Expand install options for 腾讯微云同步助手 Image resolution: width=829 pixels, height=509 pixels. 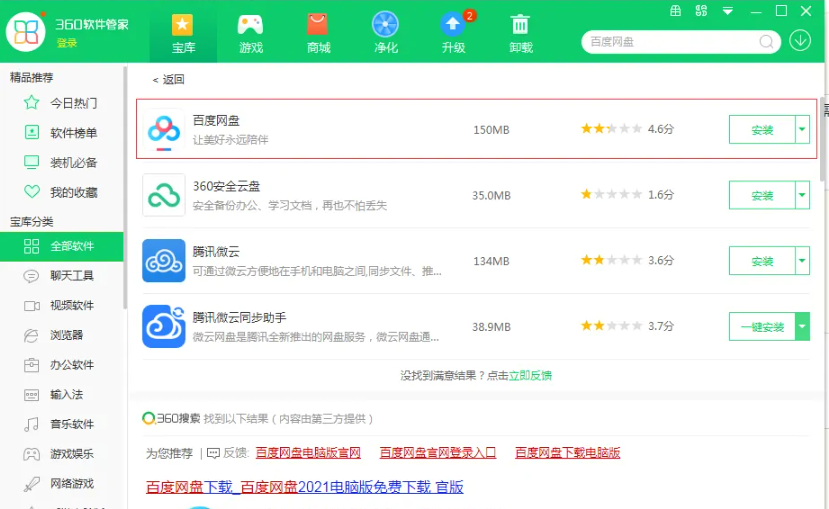coord(802,327)
